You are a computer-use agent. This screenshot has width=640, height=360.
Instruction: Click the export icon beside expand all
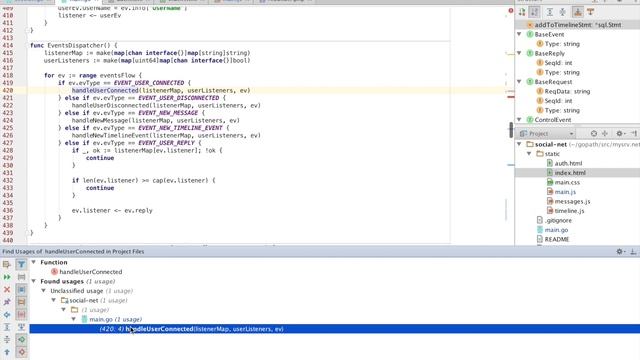(21, 327)
